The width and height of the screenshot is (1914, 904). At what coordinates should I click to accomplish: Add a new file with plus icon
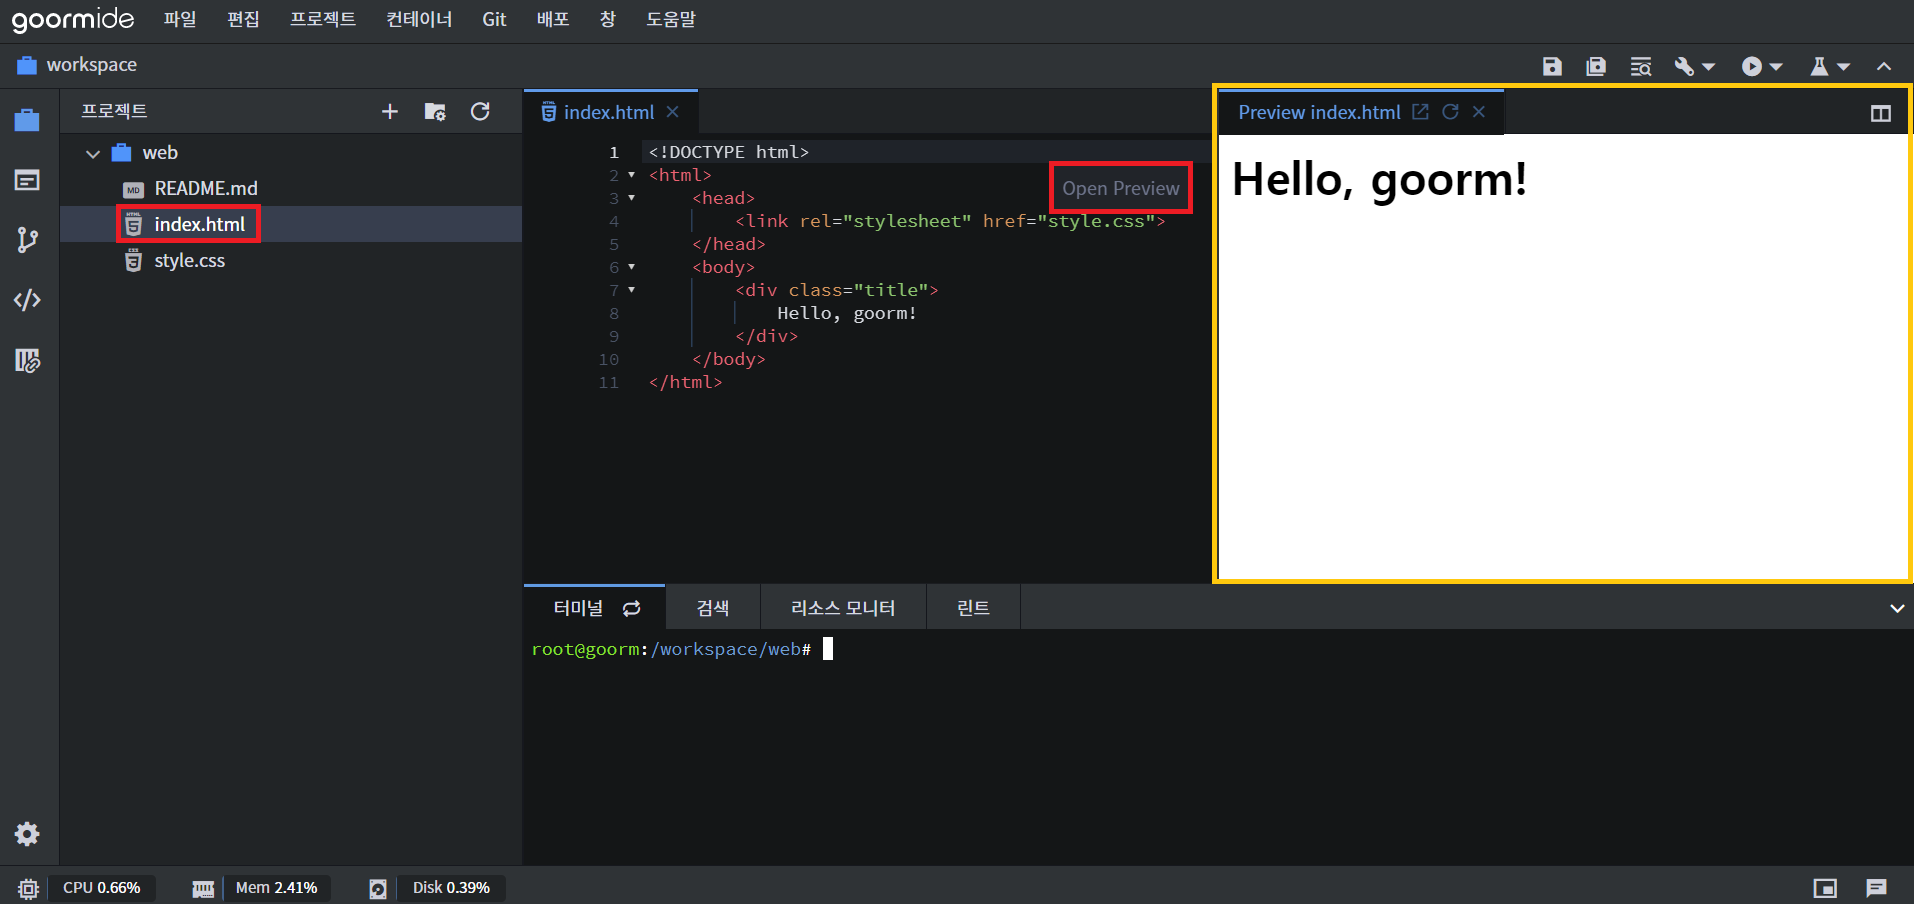pyautogui.click(x=390, y=111)
